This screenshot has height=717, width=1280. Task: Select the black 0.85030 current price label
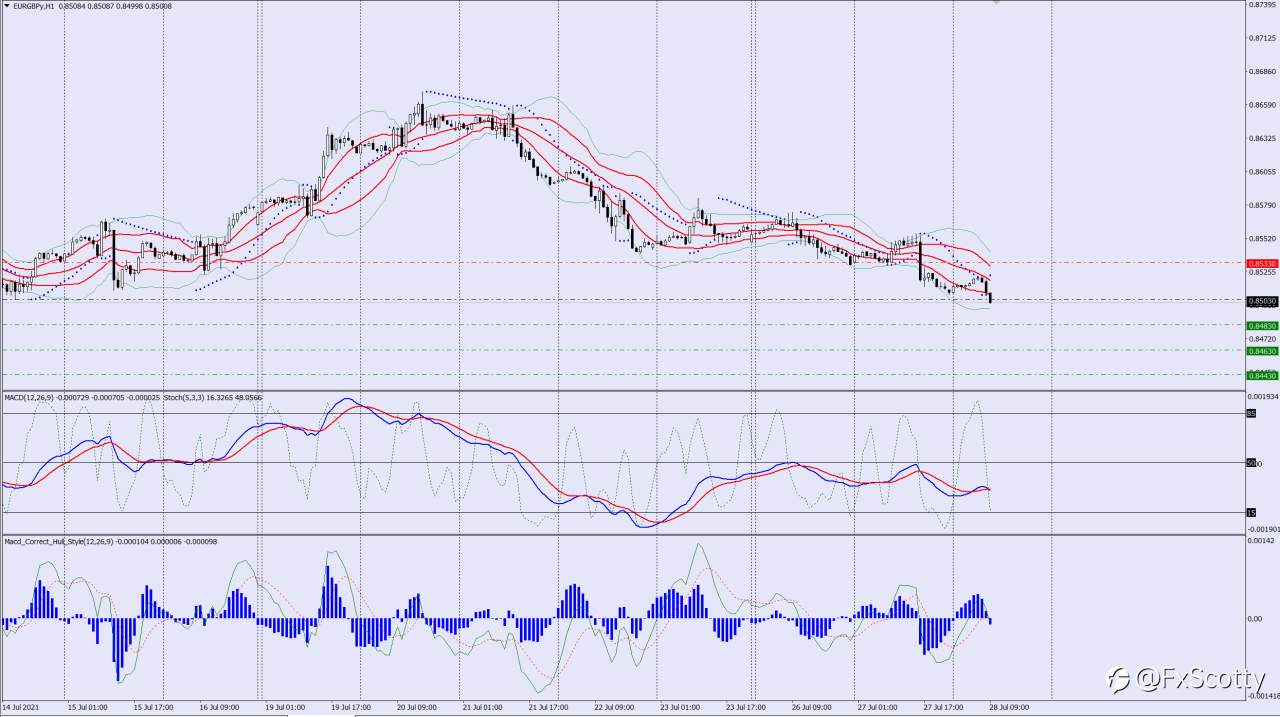coord(1263,300)
